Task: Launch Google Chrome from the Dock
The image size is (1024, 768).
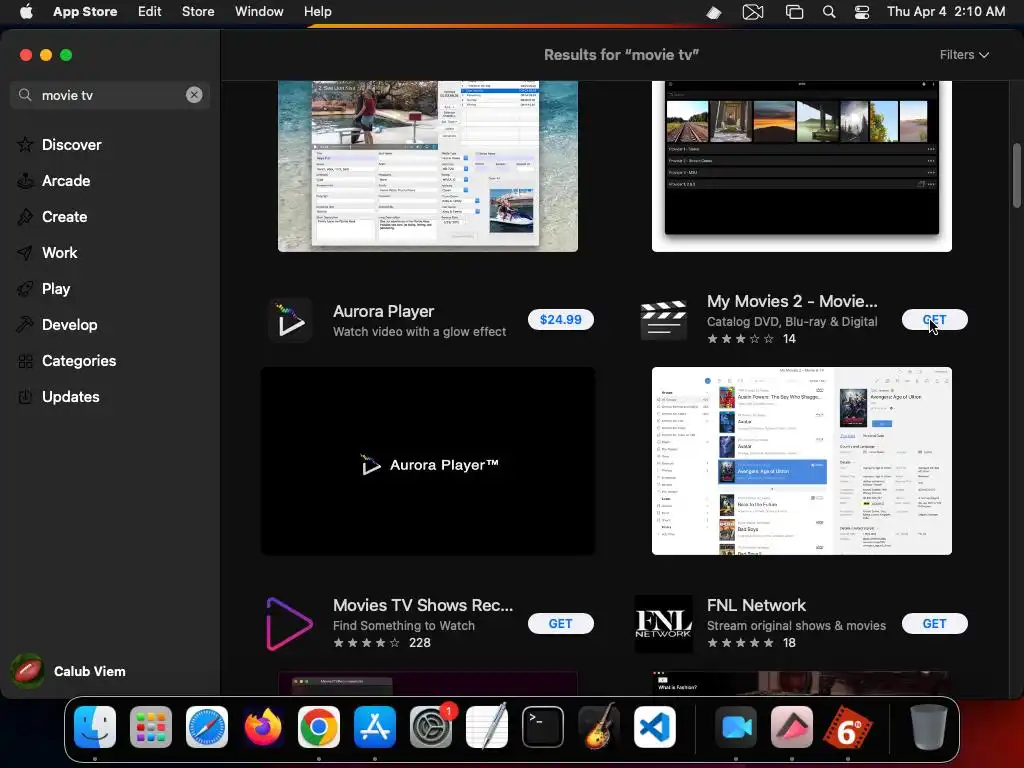Action: coord(319,727)
